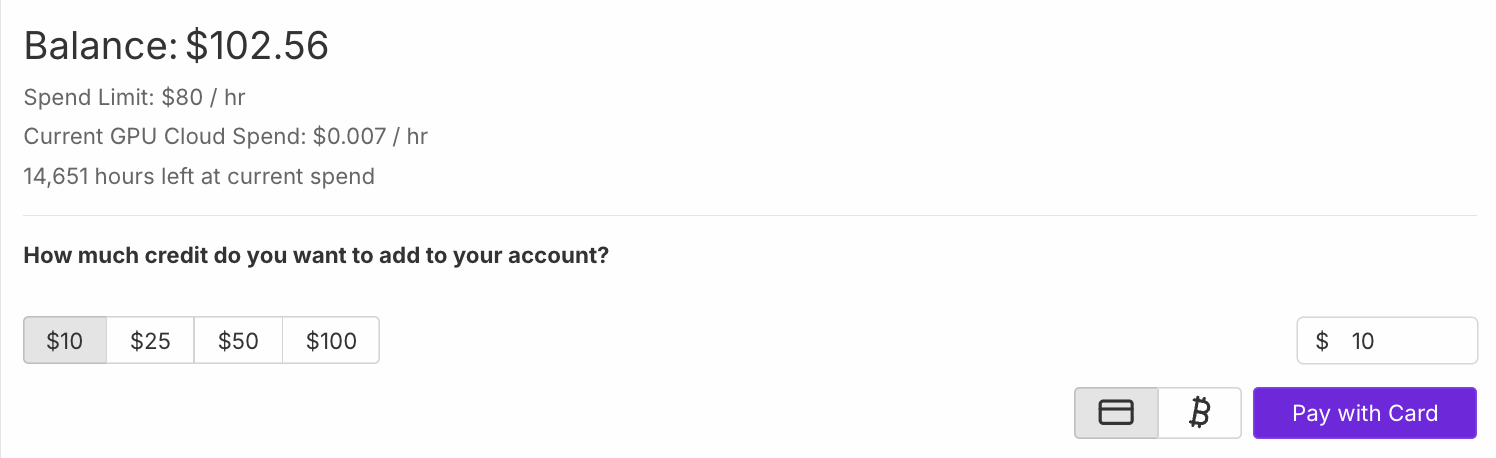Click the dollar sign in amount field
Image resolution: width=1496 pixels, height=458 pixels.
click(1322, 341)
